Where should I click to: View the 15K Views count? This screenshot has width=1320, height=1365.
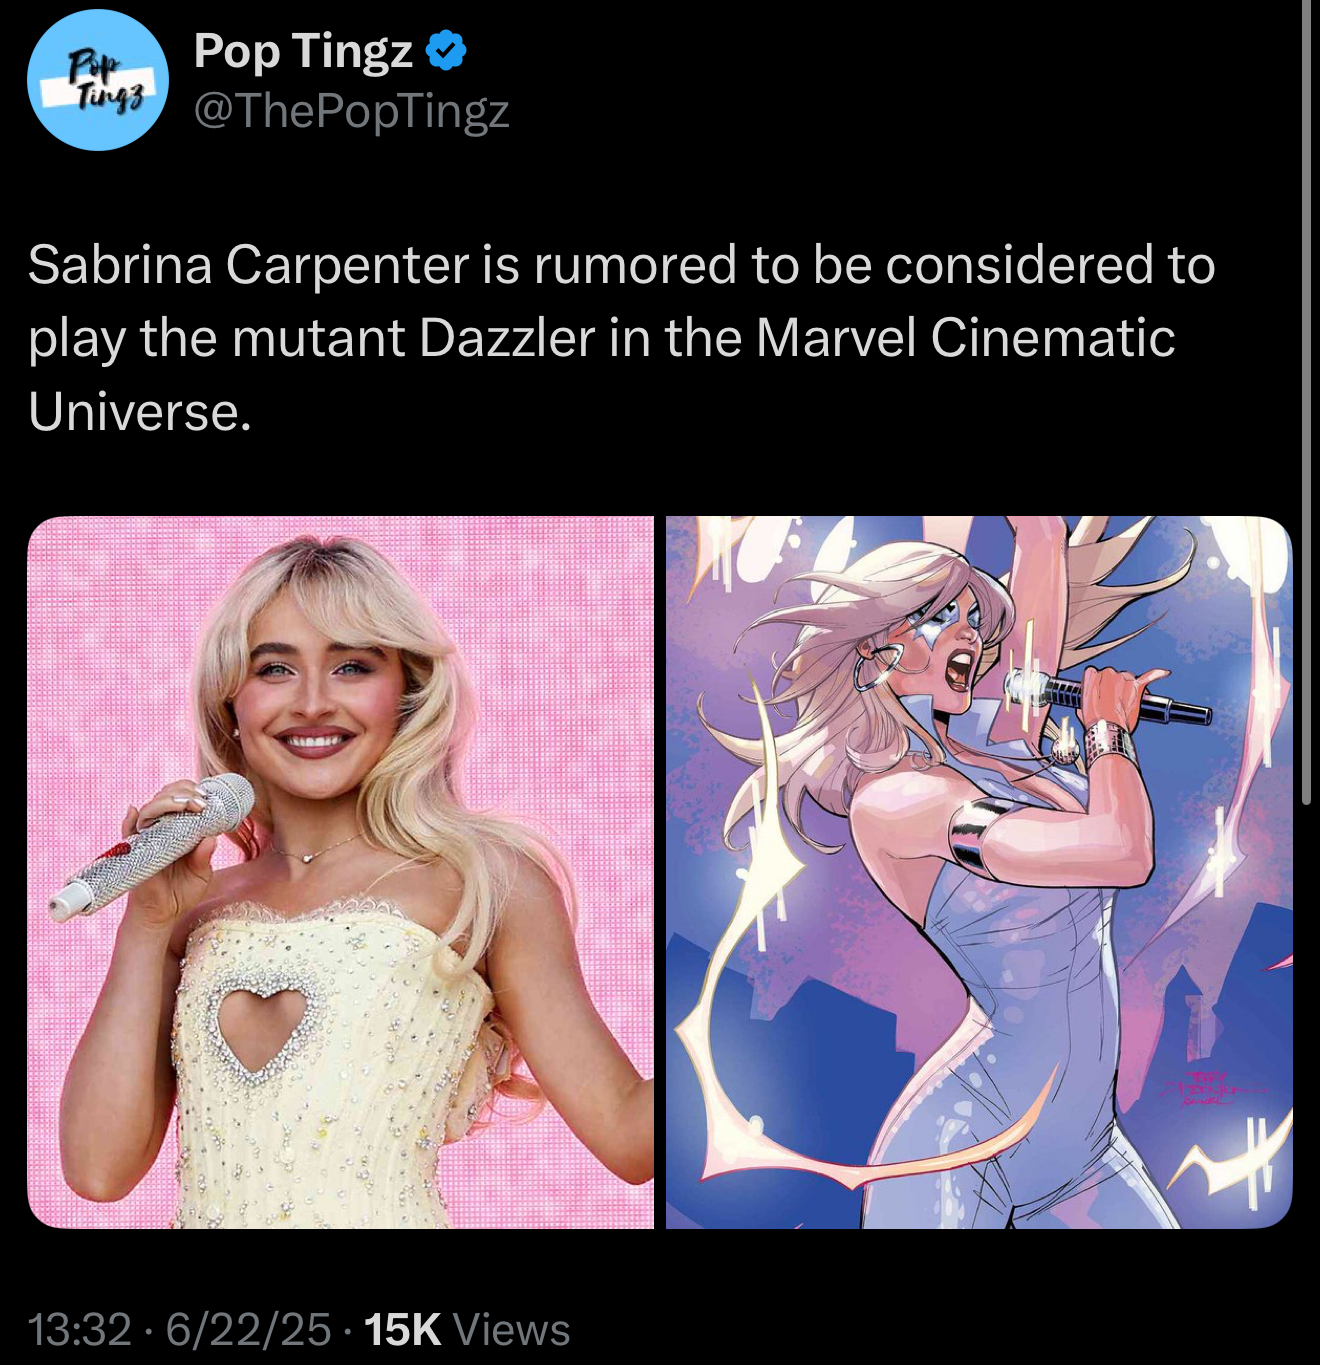tap(467, 1329)
